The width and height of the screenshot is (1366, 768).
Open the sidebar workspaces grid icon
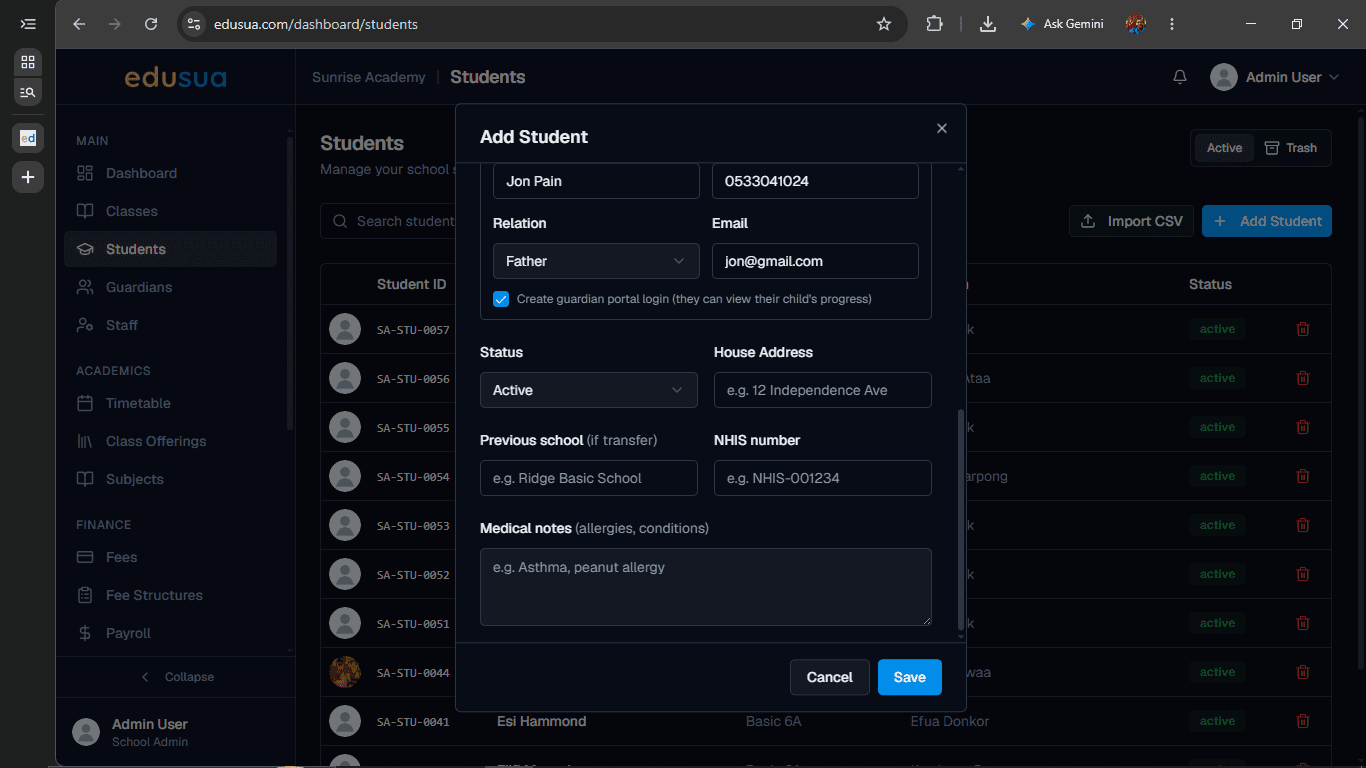[28, 62]
